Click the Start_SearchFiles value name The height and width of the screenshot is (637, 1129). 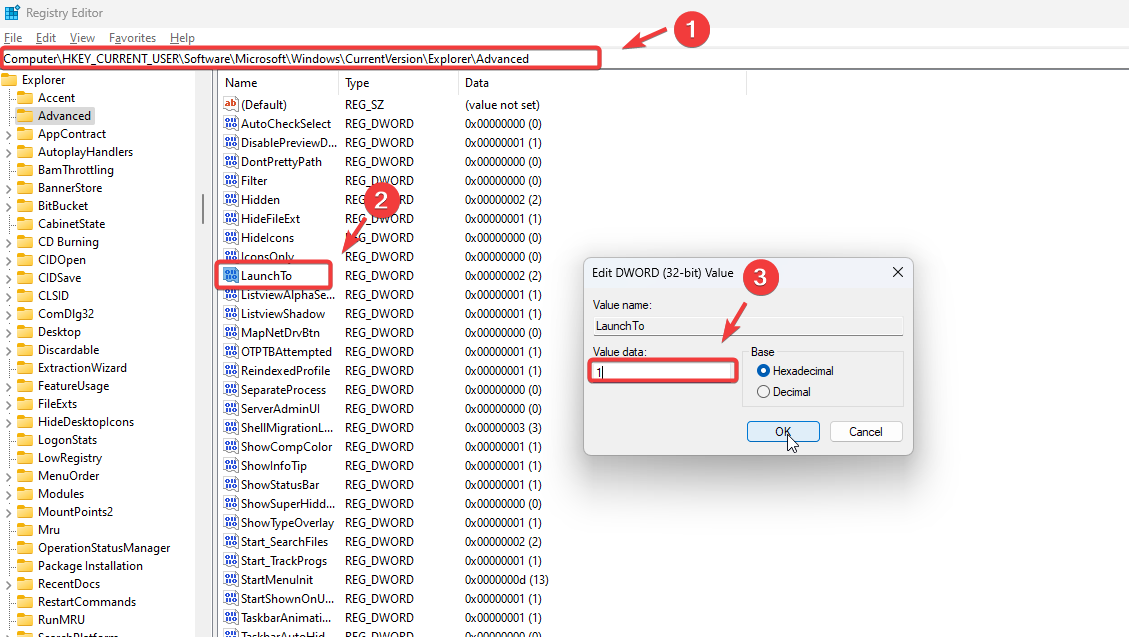[x=284, y=541]
